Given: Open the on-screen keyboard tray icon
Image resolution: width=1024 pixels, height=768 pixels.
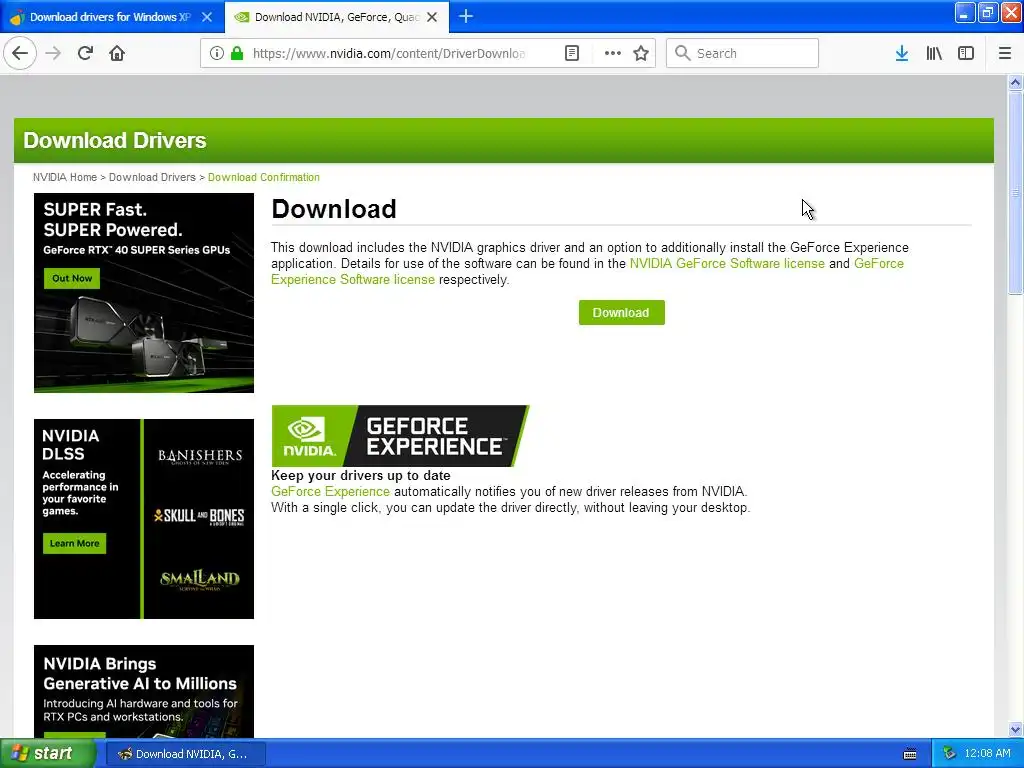Looking at the screenshot, I should (910, 754).
